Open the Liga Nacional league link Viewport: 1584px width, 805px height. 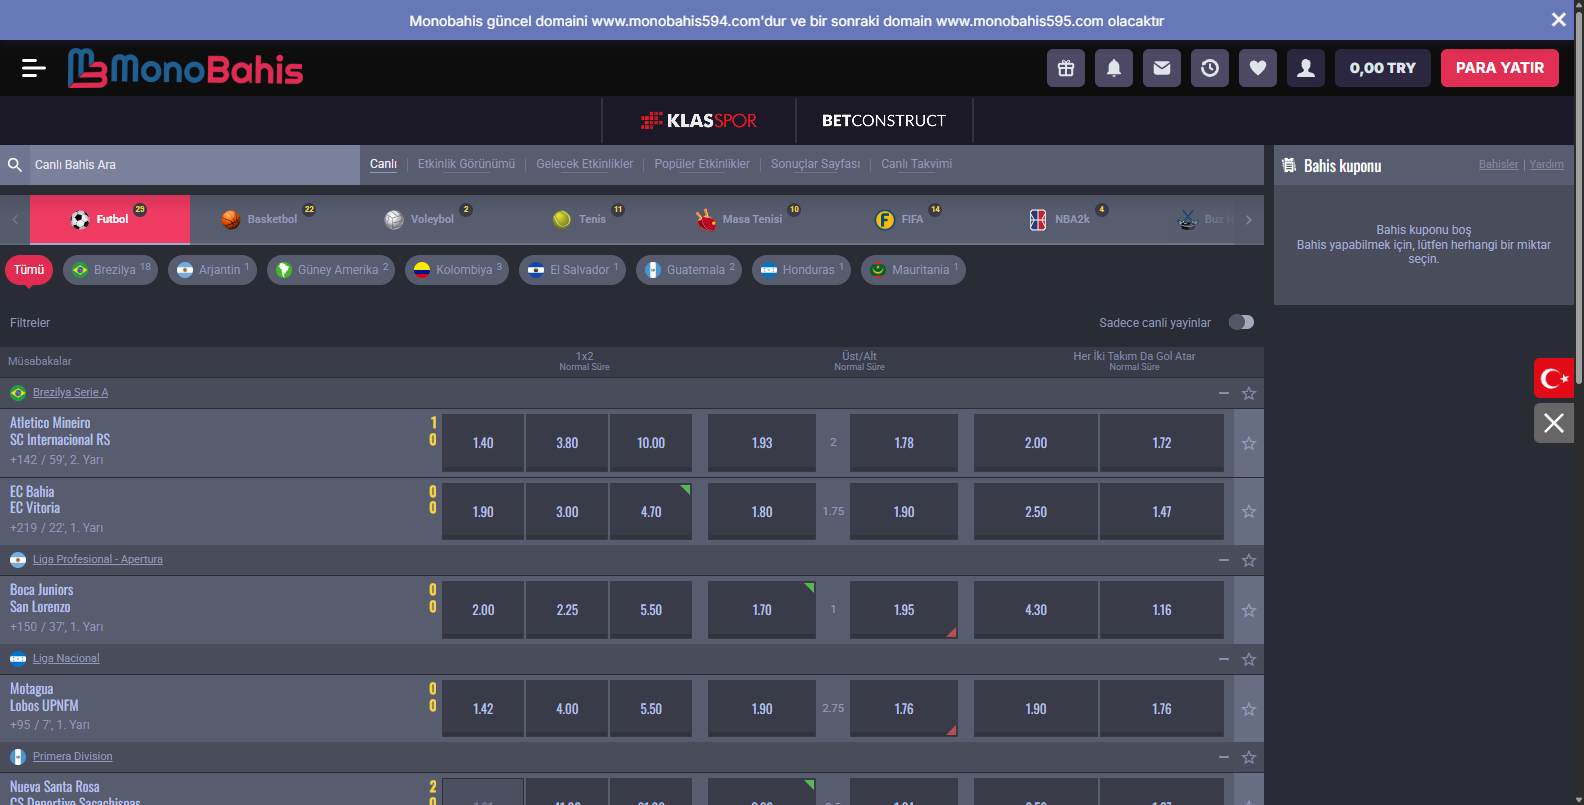pos(66,658)
